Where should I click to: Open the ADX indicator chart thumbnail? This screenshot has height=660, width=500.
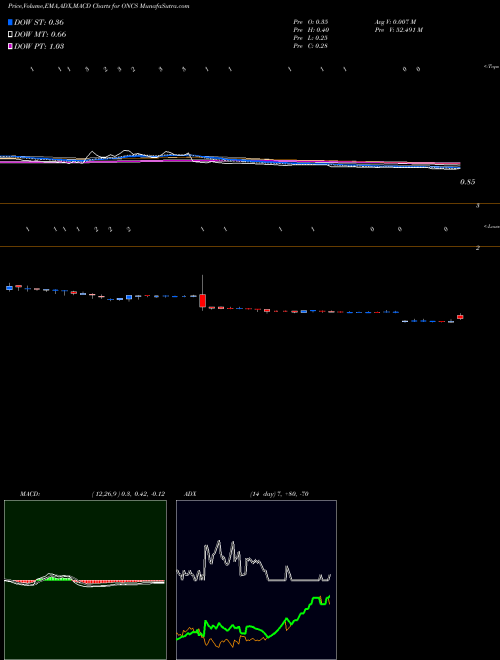256,580
